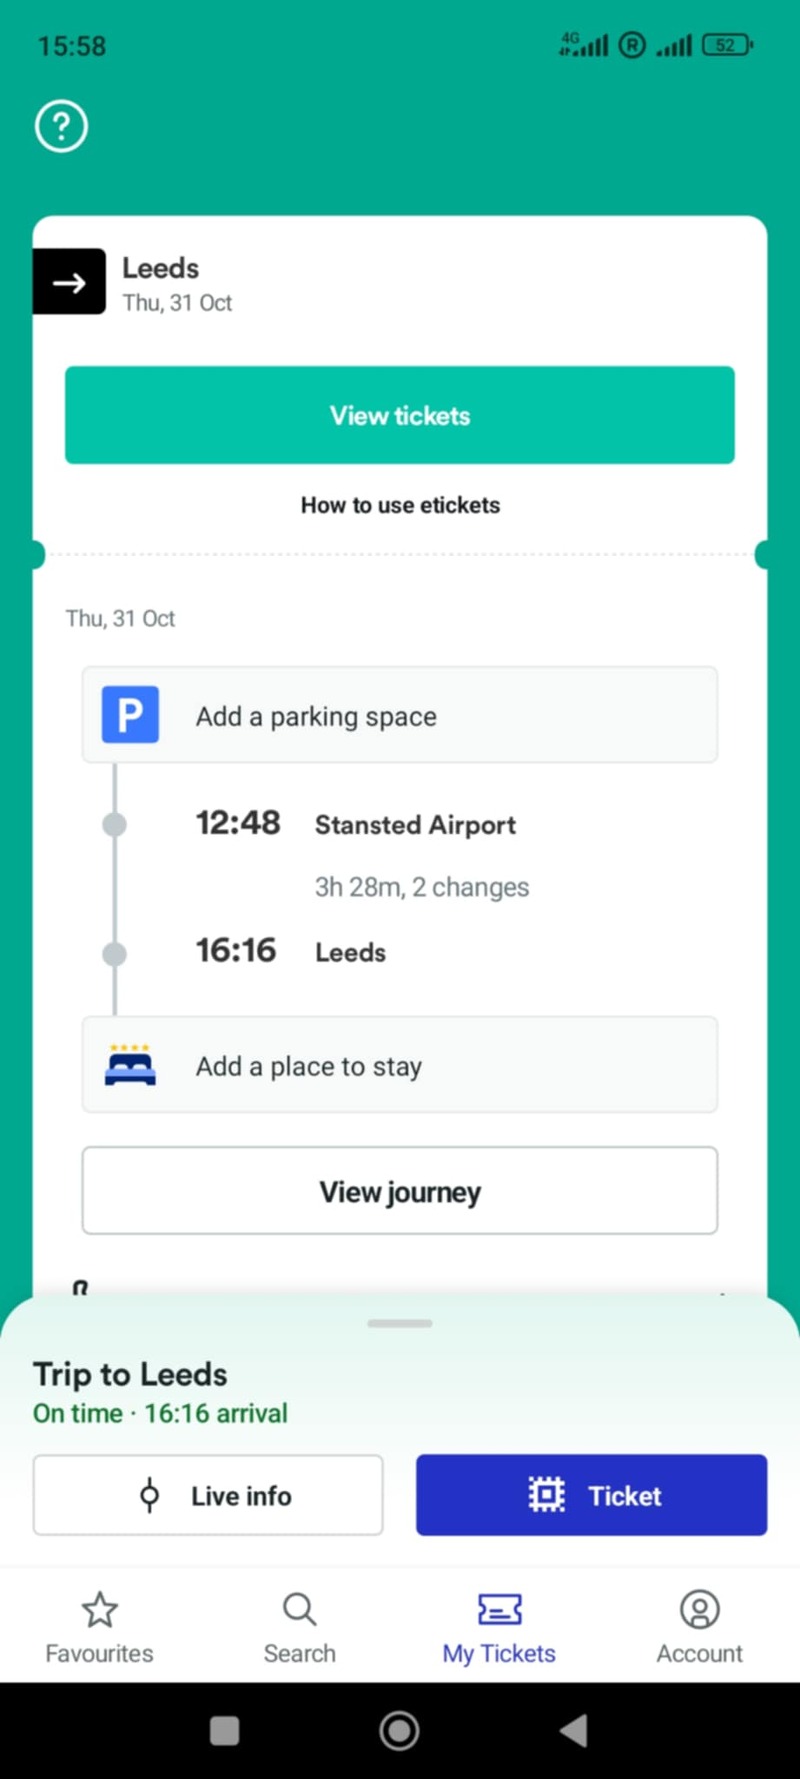Image resolution: width=800 pixels, height=1779 pixels.
Task: Open How to use etickets link
Action: [400, 505]
